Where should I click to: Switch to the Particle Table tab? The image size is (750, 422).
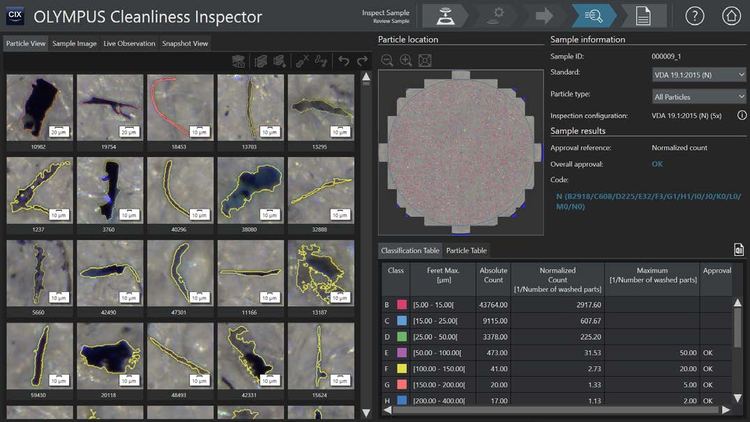pyautogui.click(x=466, y=250)
